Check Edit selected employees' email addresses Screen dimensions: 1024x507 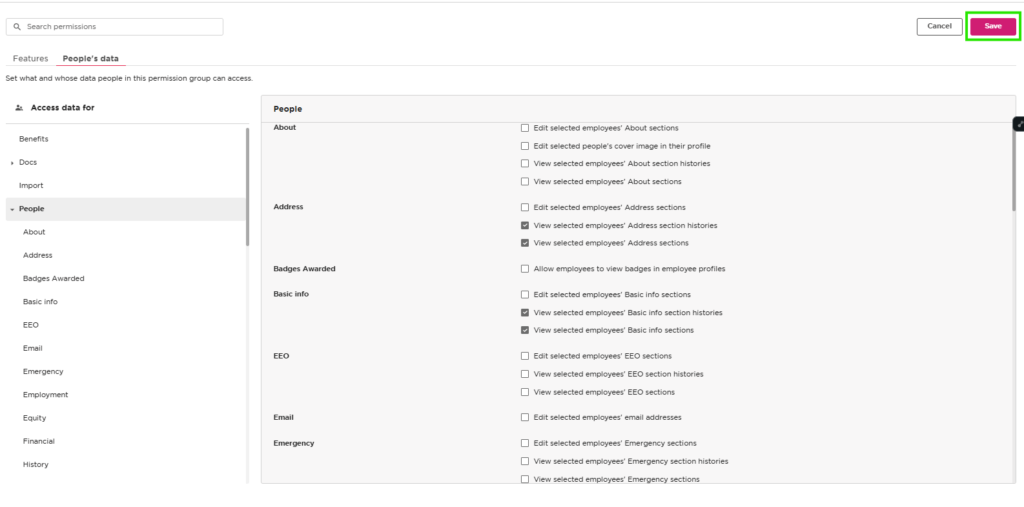tap(525, 417)
